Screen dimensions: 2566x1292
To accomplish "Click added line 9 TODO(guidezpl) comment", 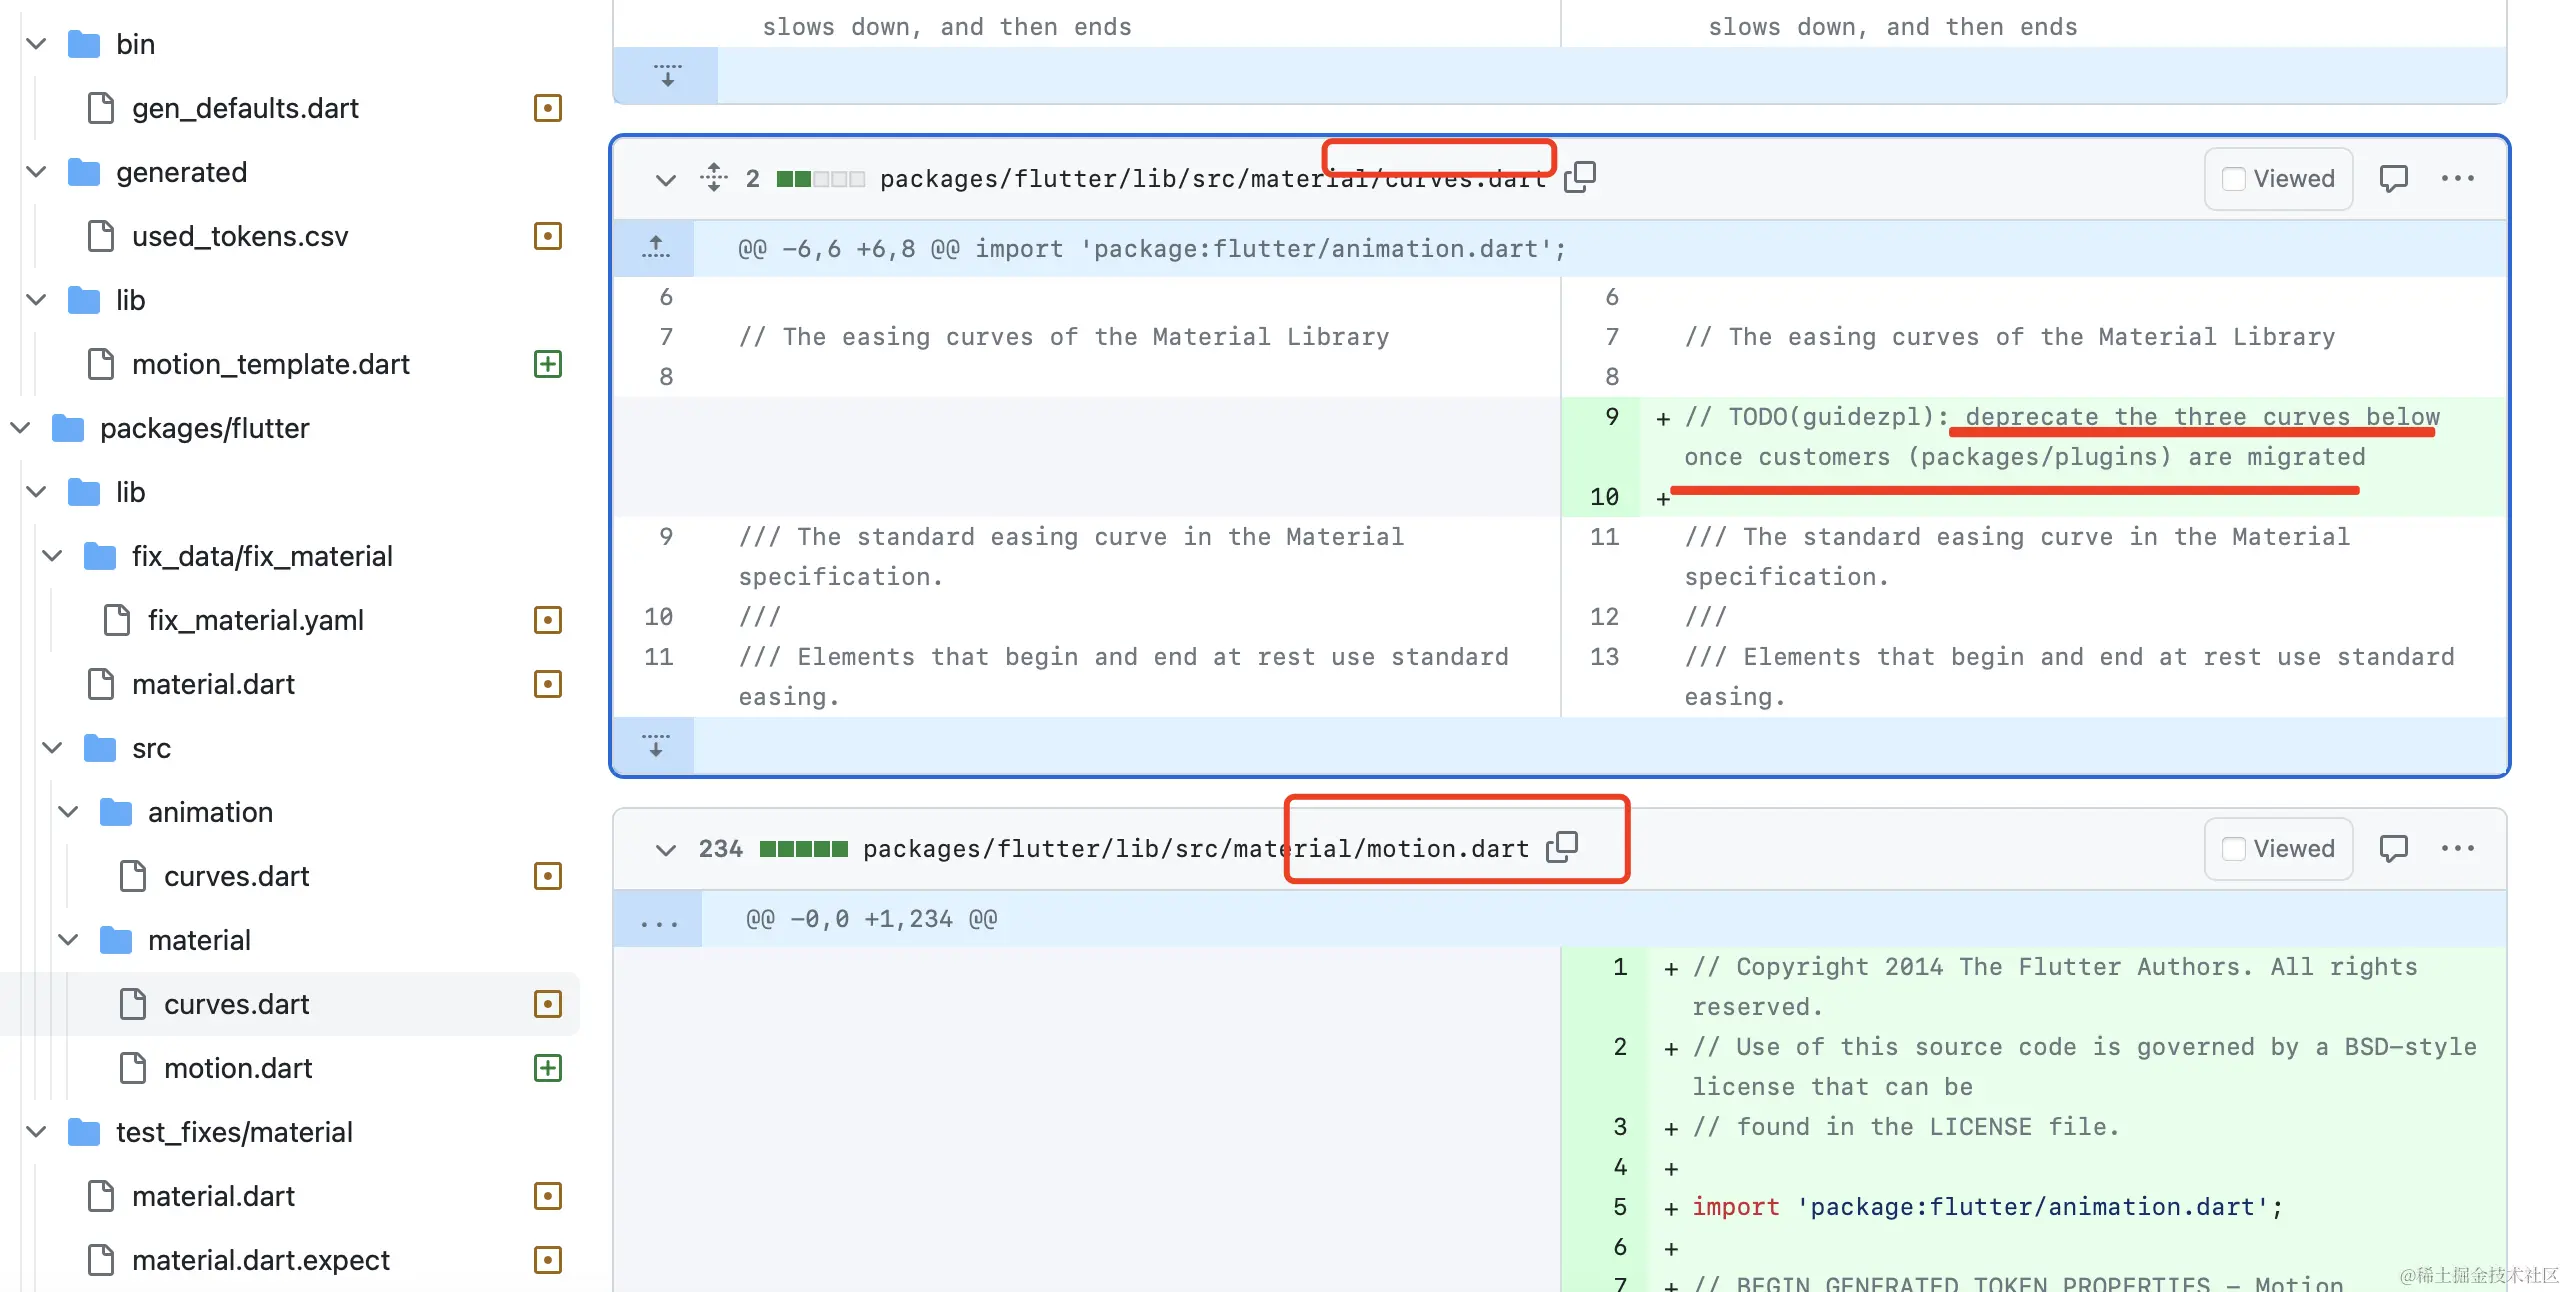I will pos(2062,437).
